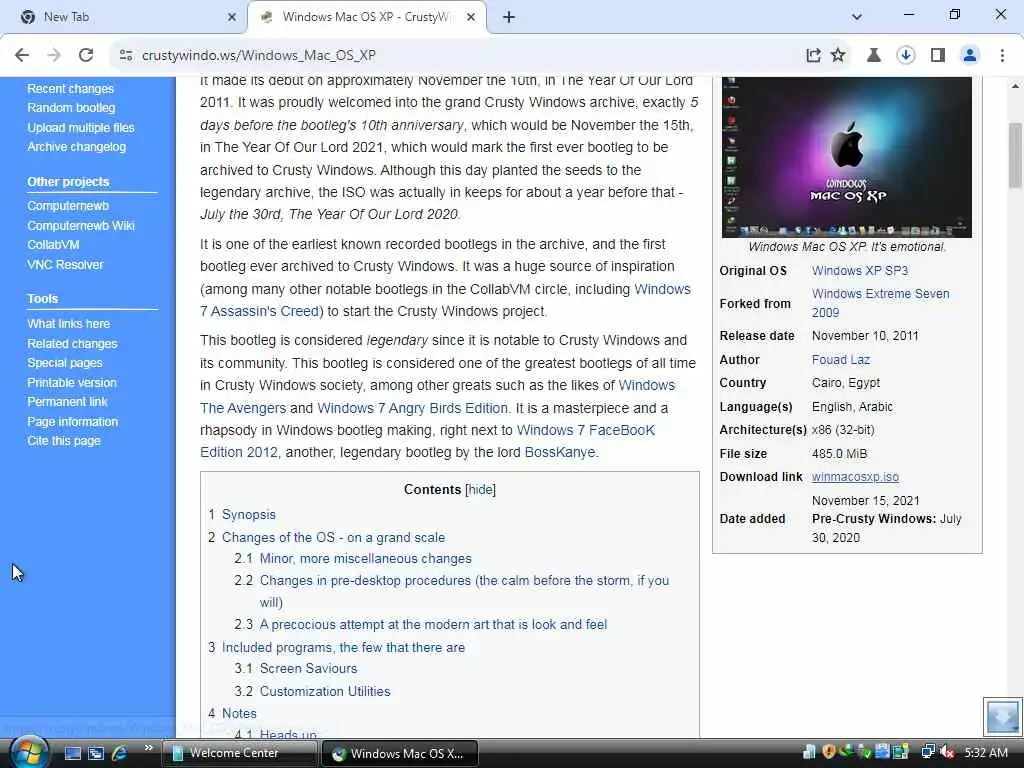Open Archive changelog link
1024x768 pixels.
pos(76,147)
